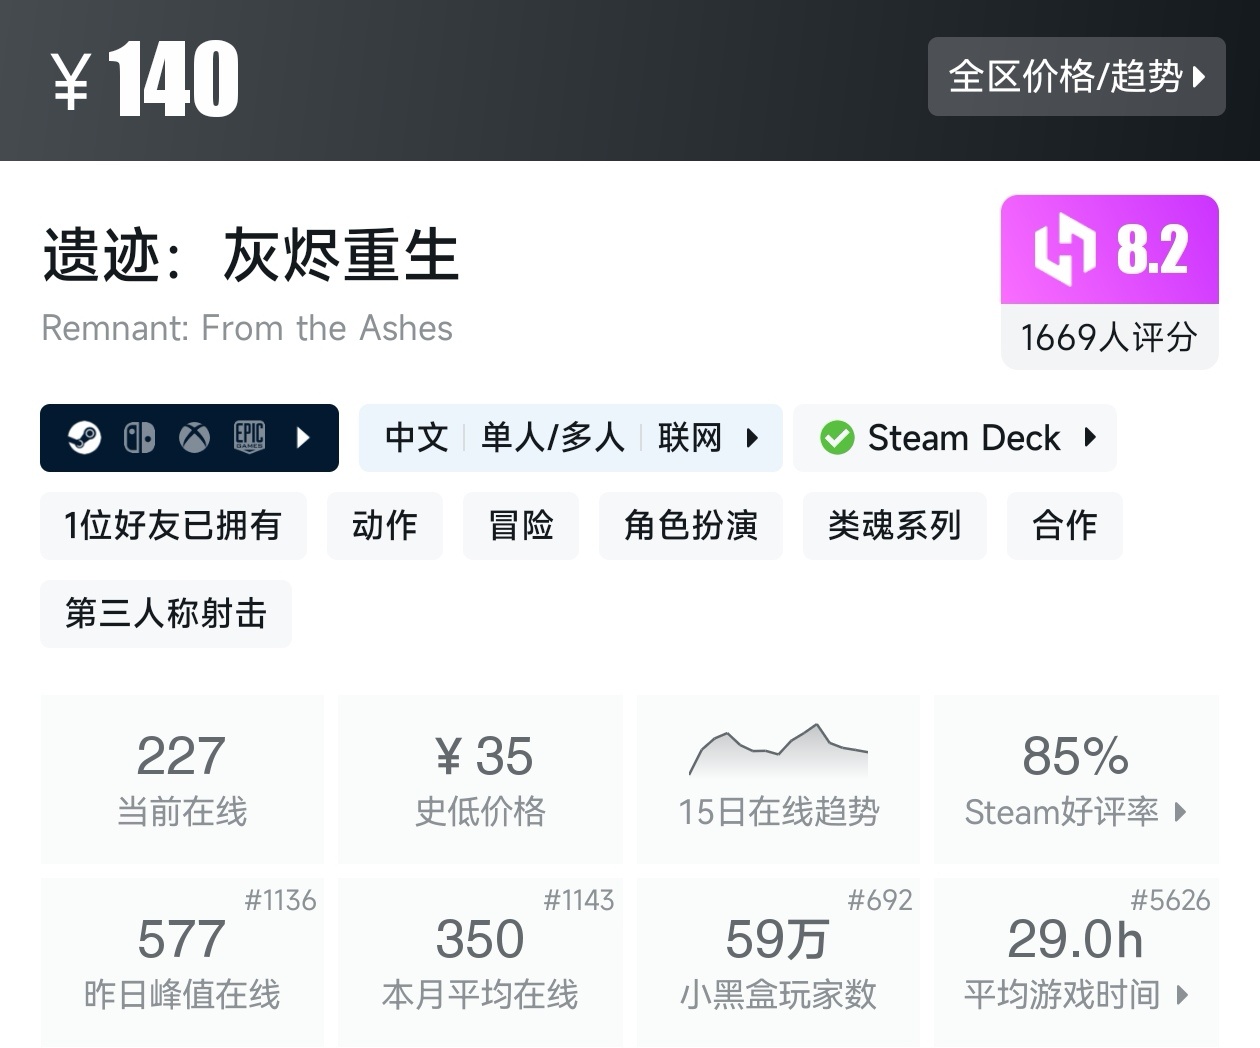Click the green Steam Deck verified checkmark
The width and height of the screenshot is (1260, 1048).
[837, 438]
